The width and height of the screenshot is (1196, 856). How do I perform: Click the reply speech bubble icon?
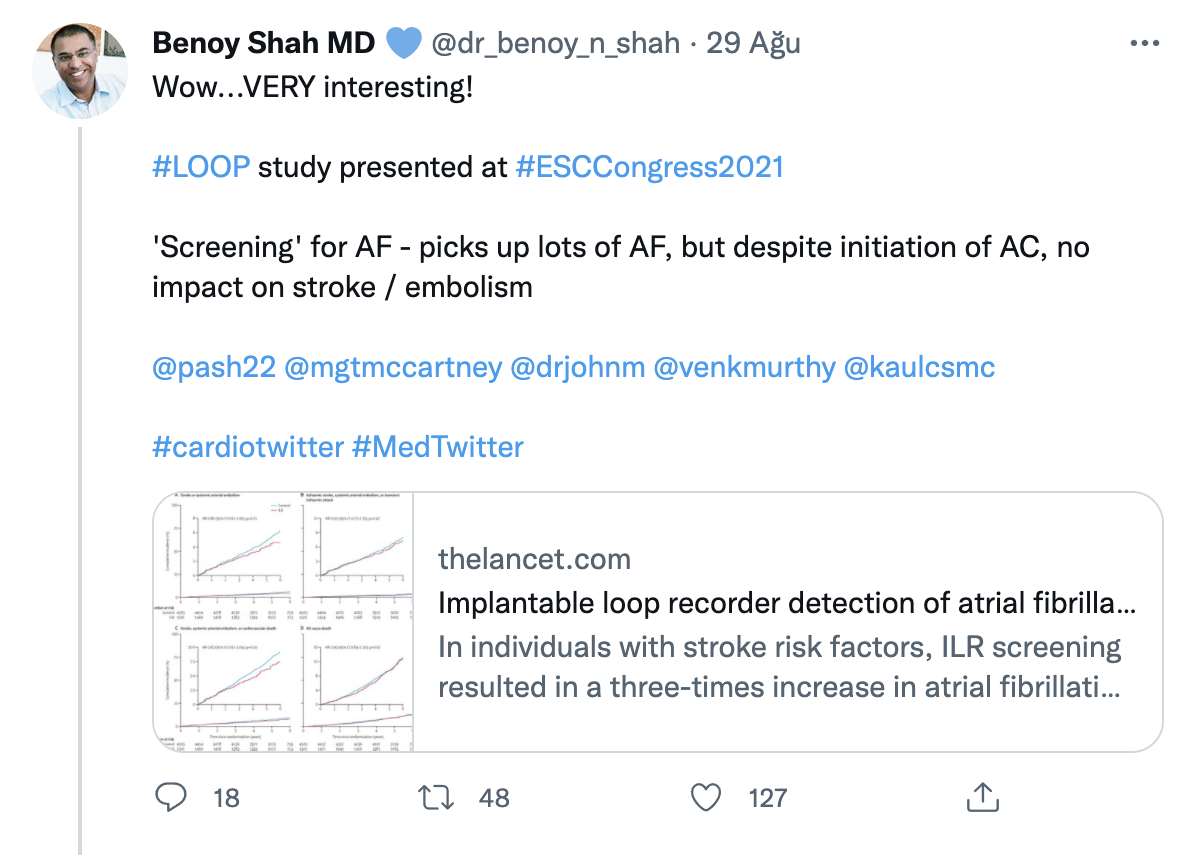pos(173,797)
